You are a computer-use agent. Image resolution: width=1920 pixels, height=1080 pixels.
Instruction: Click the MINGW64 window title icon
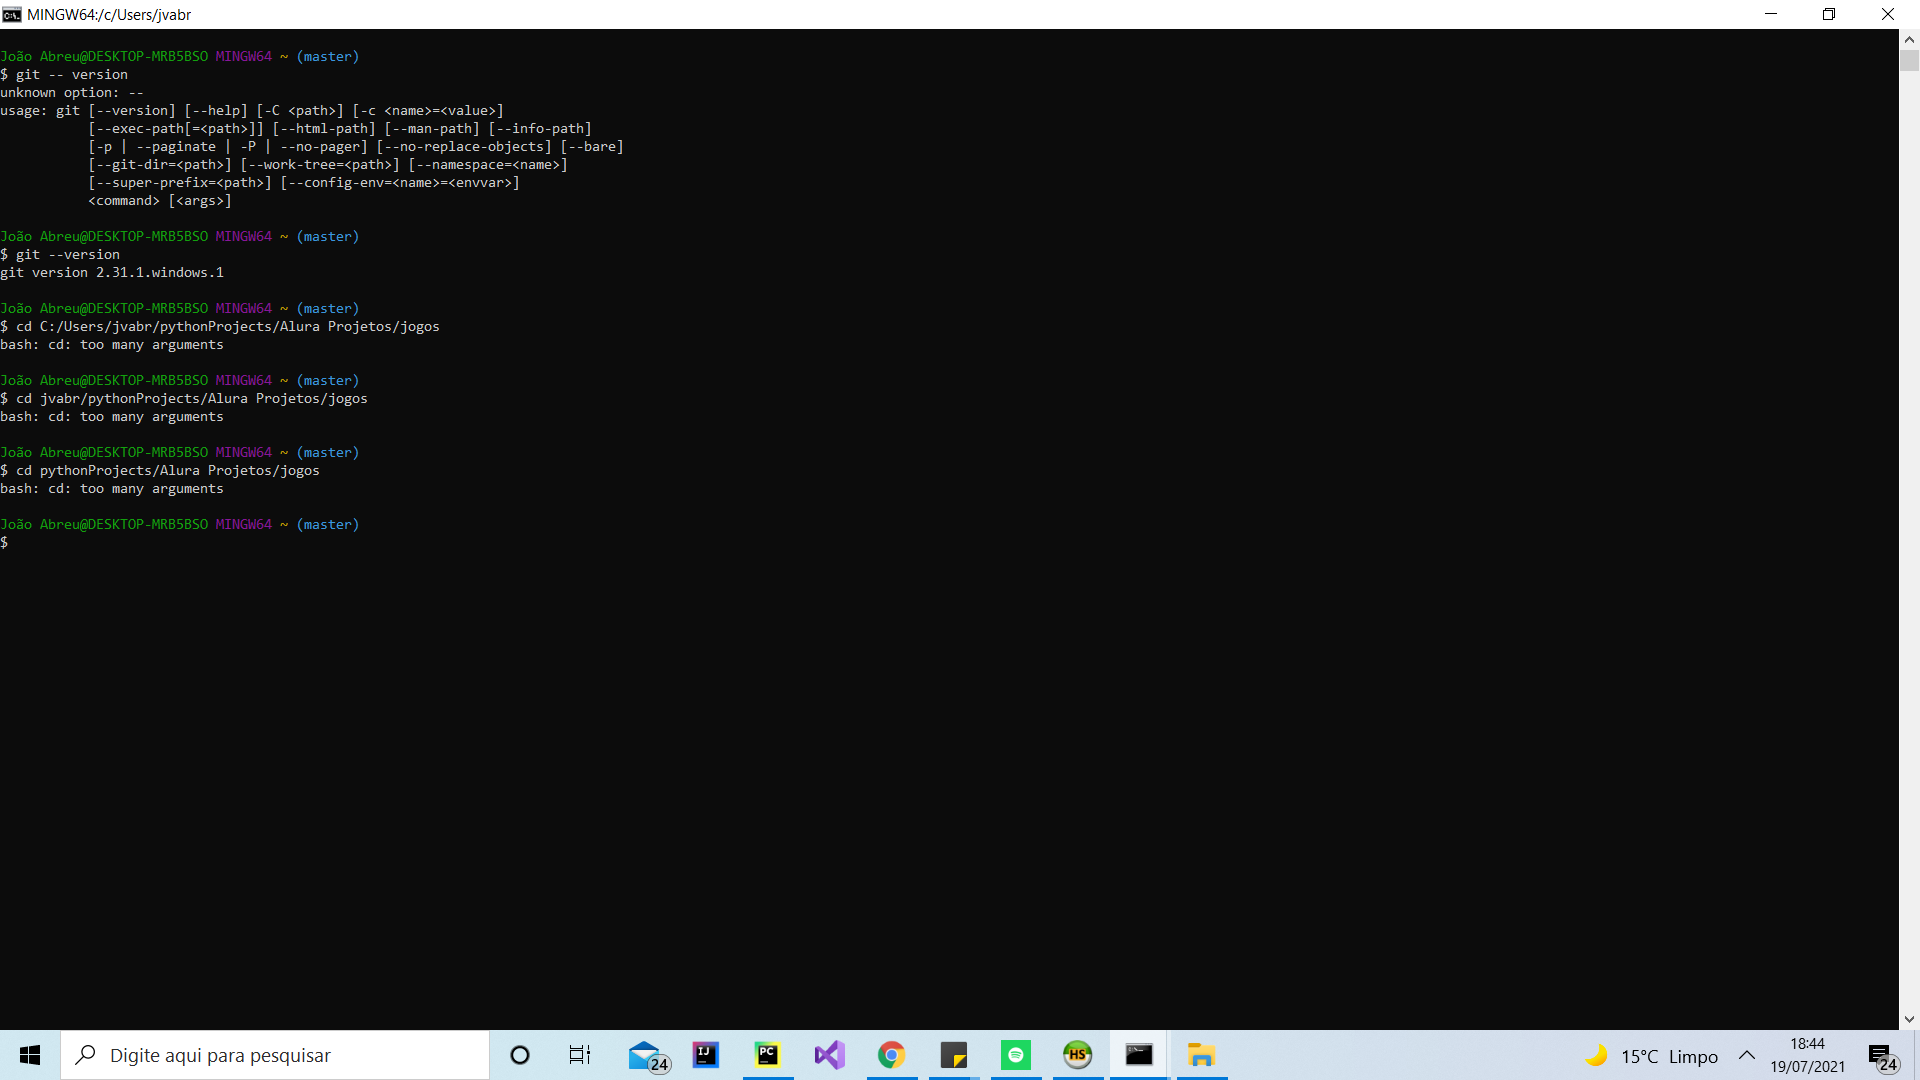click(x=12, y=14)
